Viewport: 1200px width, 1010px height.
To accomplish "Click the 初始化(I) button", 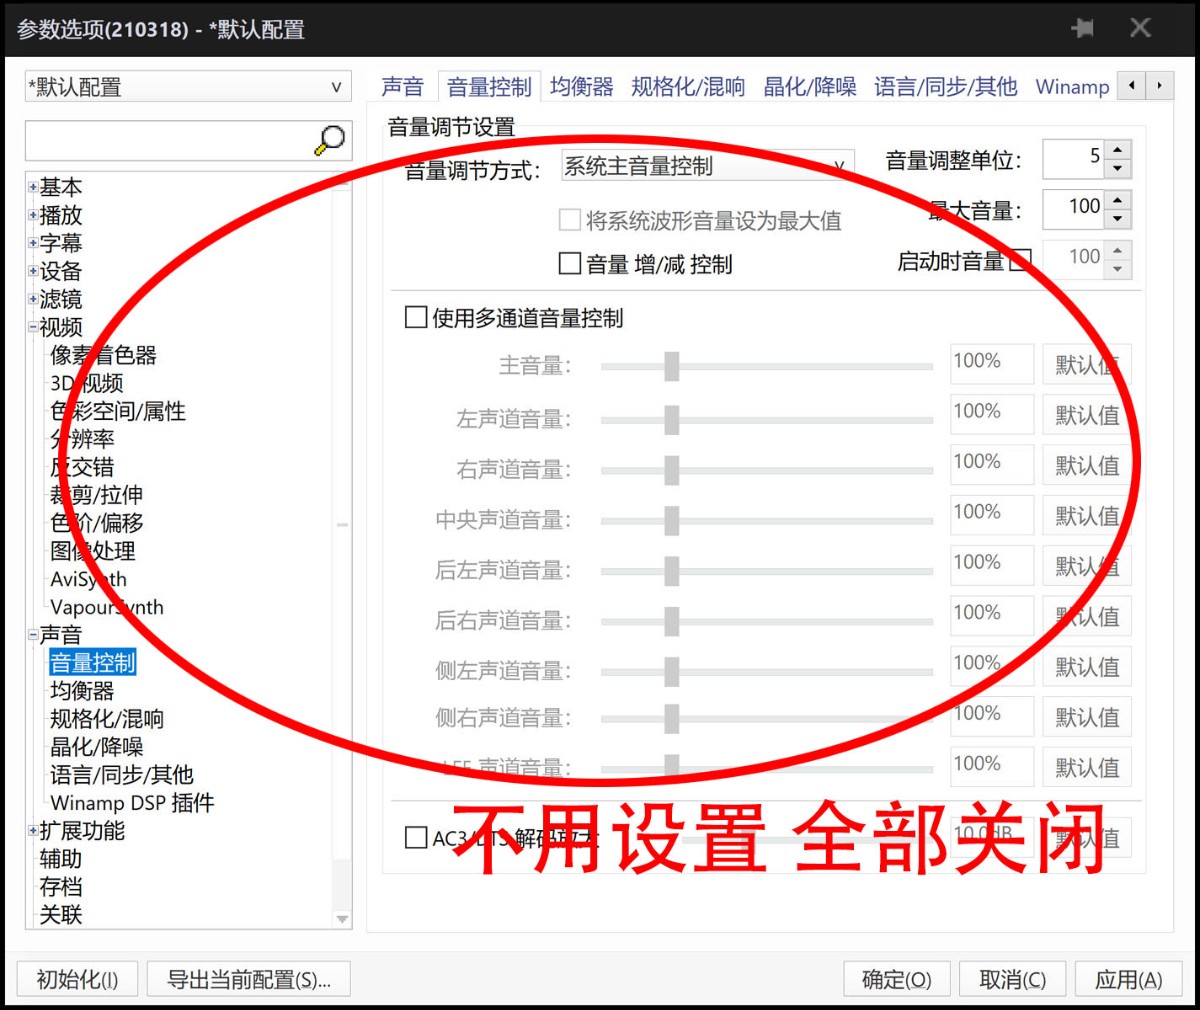I will point(77,979).
